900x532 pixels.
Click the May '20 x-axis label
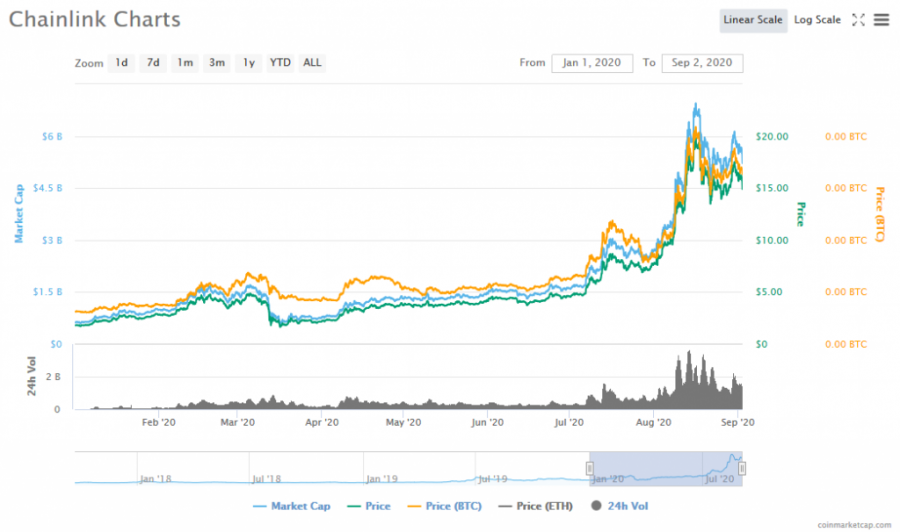click(x=404, y=422)
